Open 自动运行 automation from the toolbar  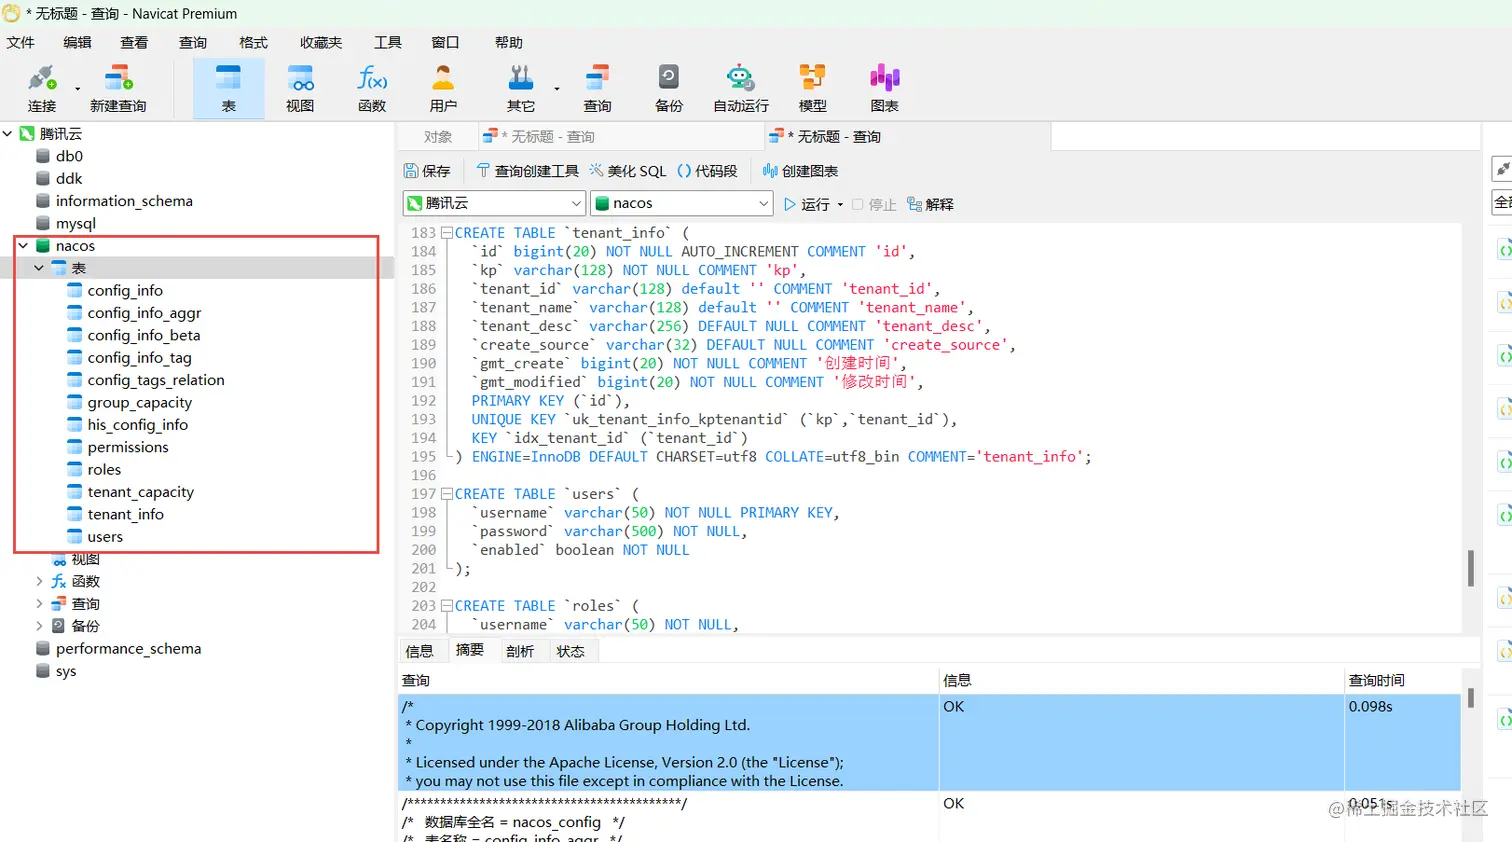pos(741,88)
